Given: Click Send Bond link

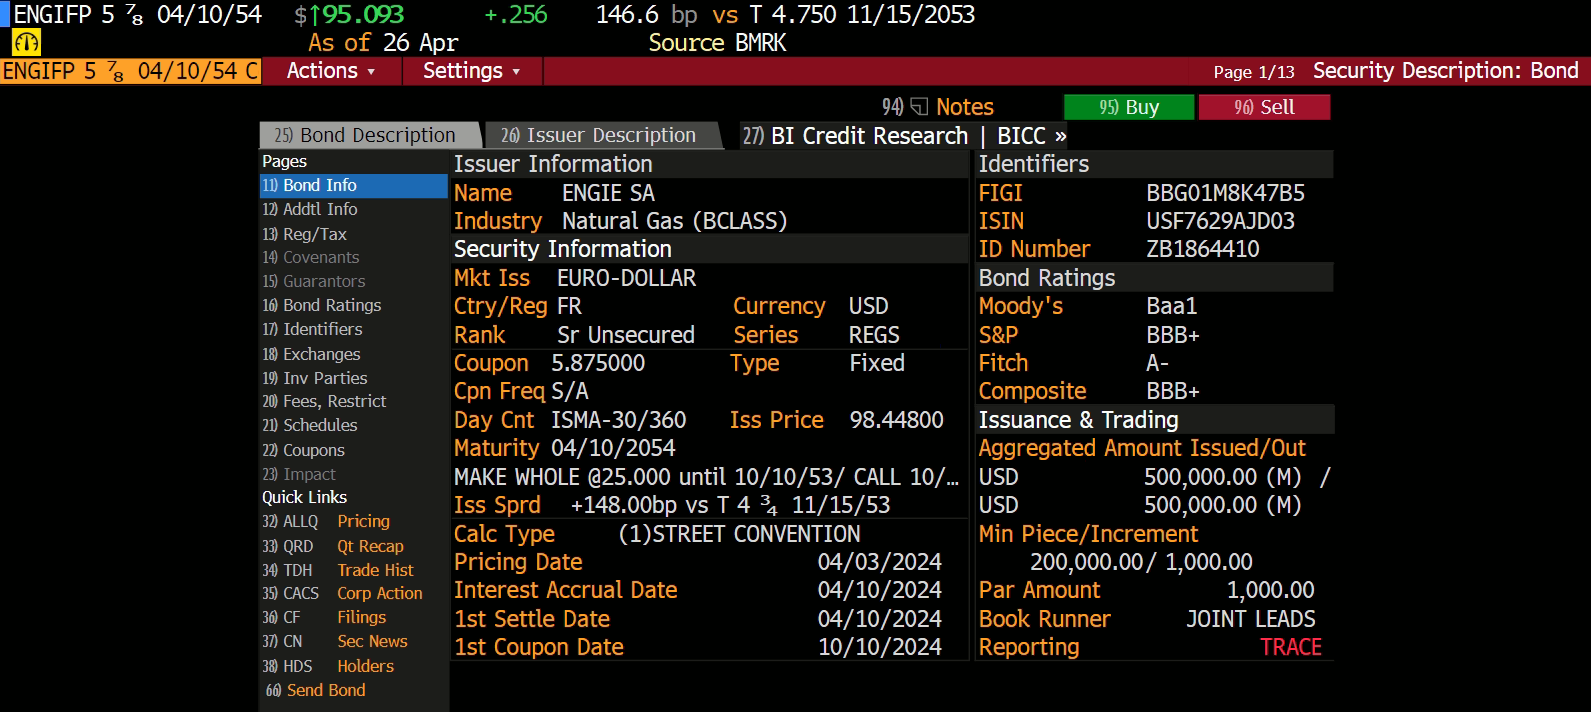Looking at the screenshot, I should (x=316, y=690).
